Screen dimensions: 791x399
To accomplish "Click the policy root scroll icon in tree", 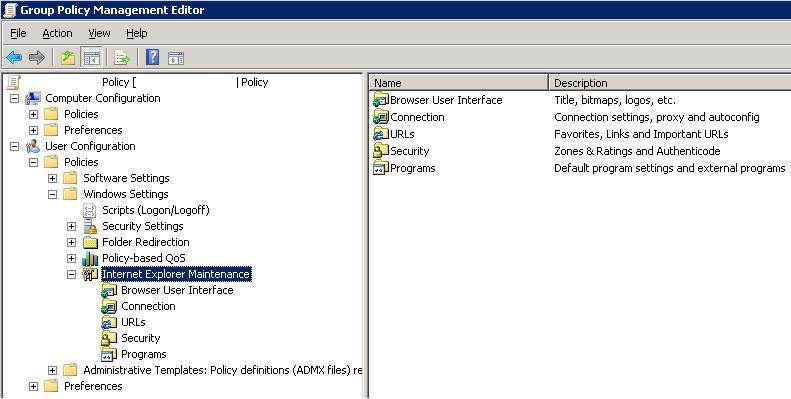I will [x=14, y=82].
